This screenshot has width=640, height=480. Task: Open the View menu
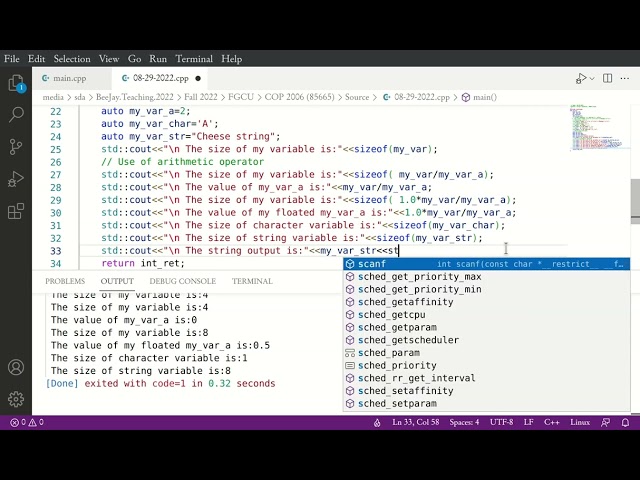tap(109, 59)
